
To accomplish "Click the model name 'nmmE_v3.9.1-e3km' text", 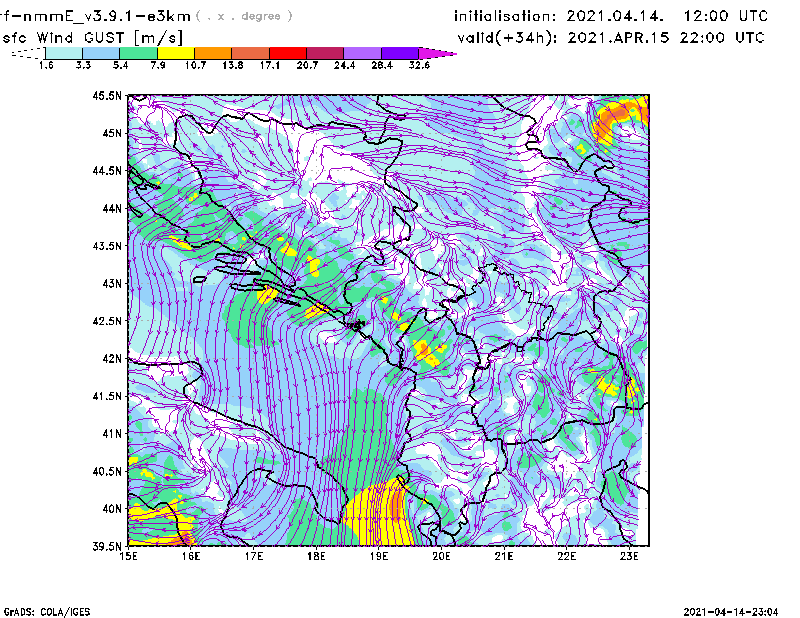I will pos(106,16).
